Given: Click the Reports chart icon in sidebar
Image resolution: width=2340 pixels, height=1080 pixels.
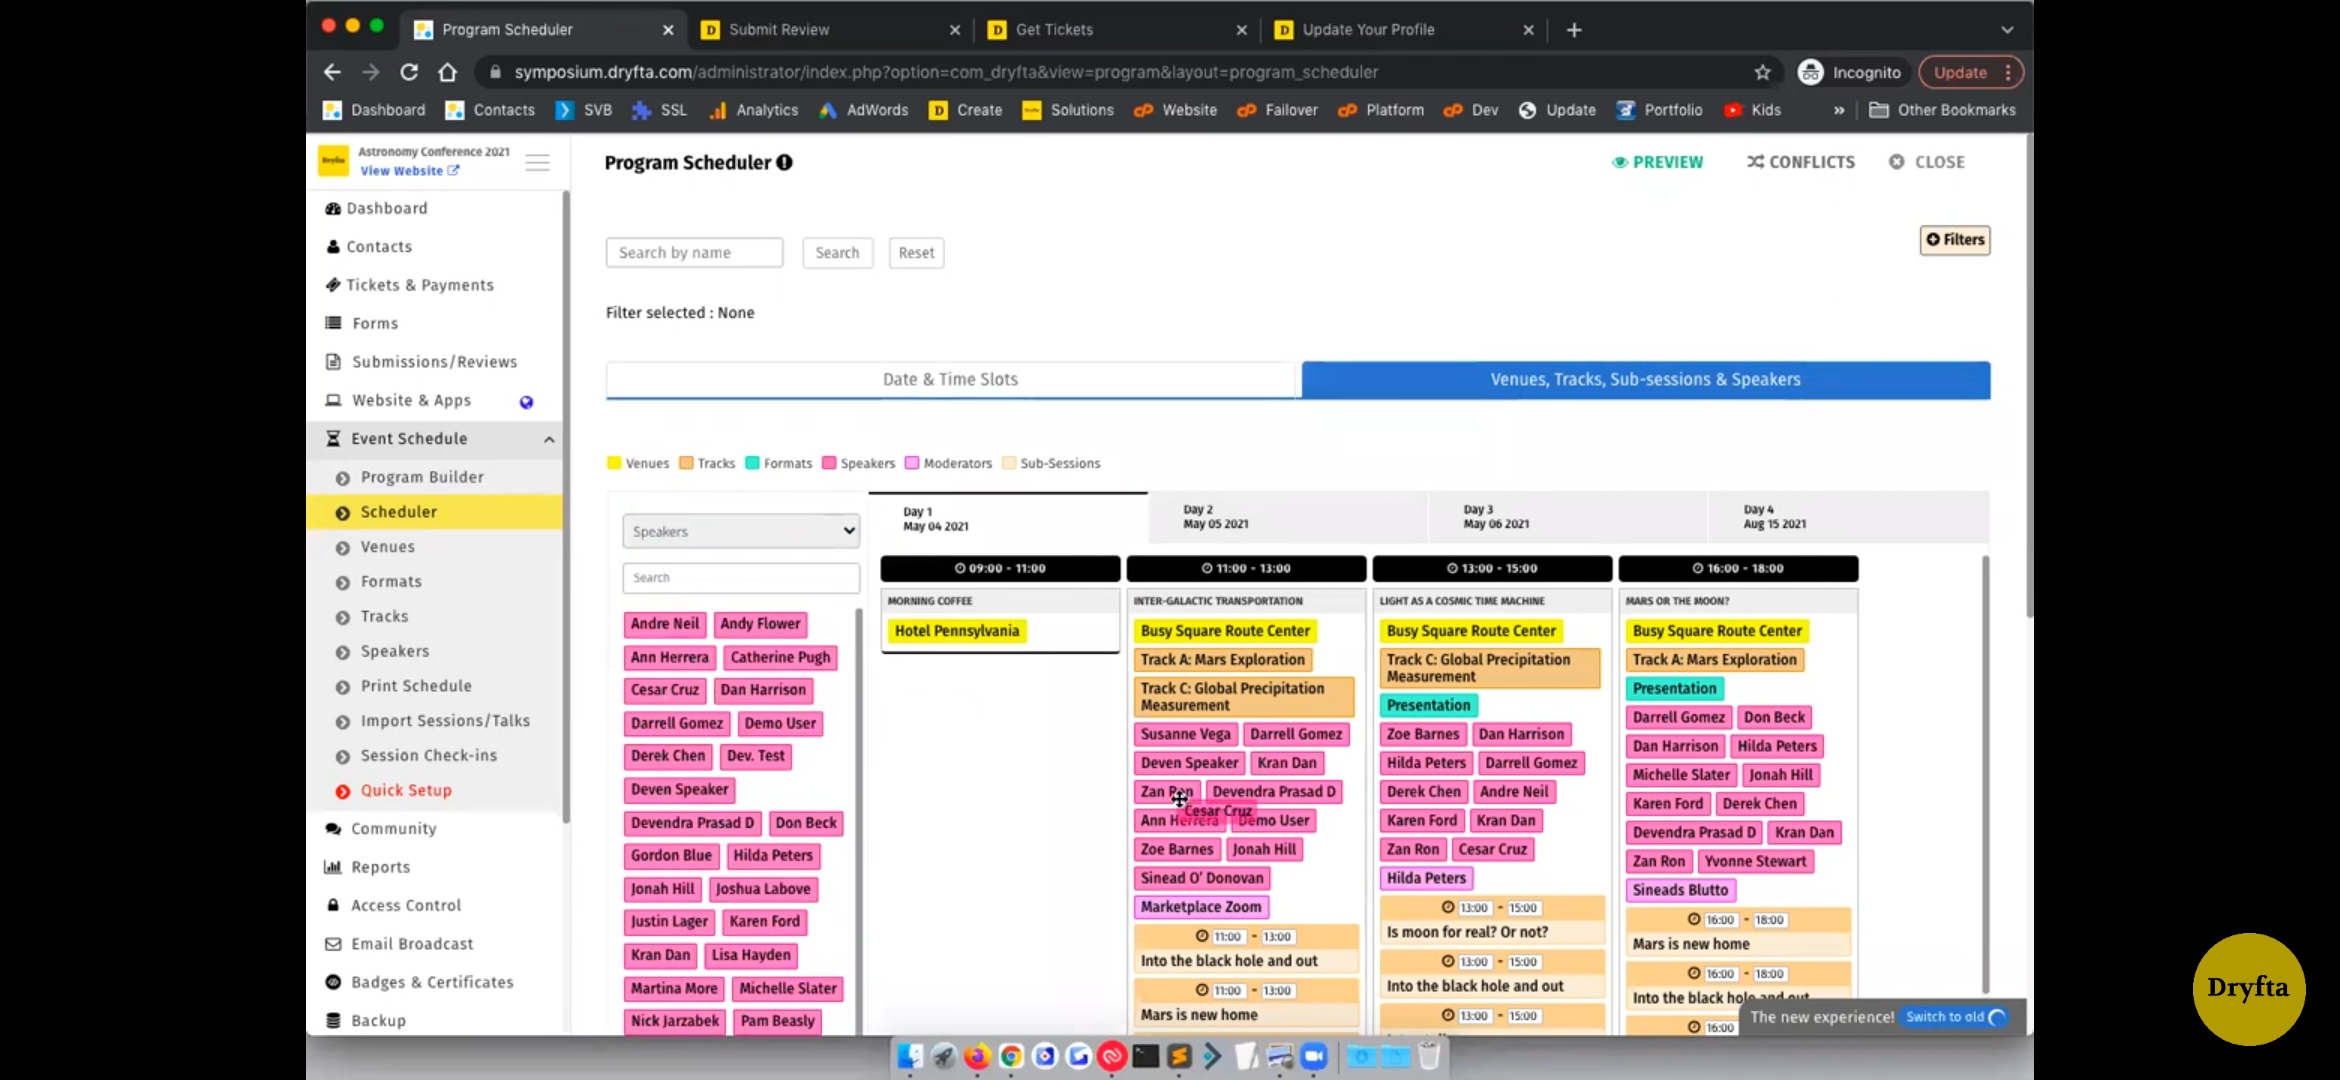Looking at the screenshot, I should click(x=333, y=867).
